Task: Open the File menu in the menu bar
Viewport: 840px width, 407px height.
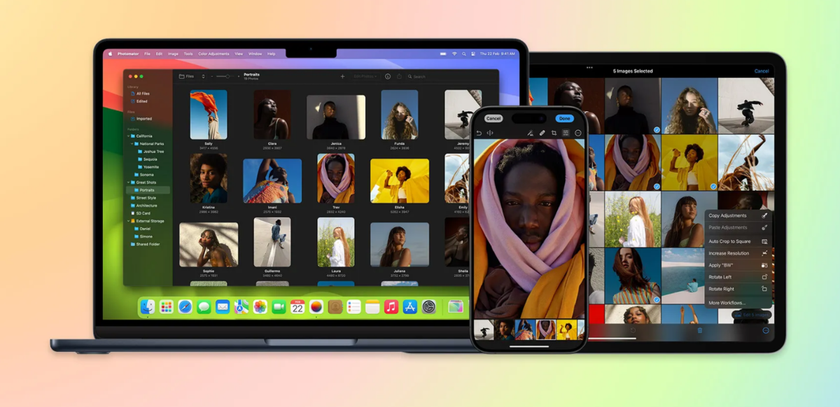Action: 147,54
